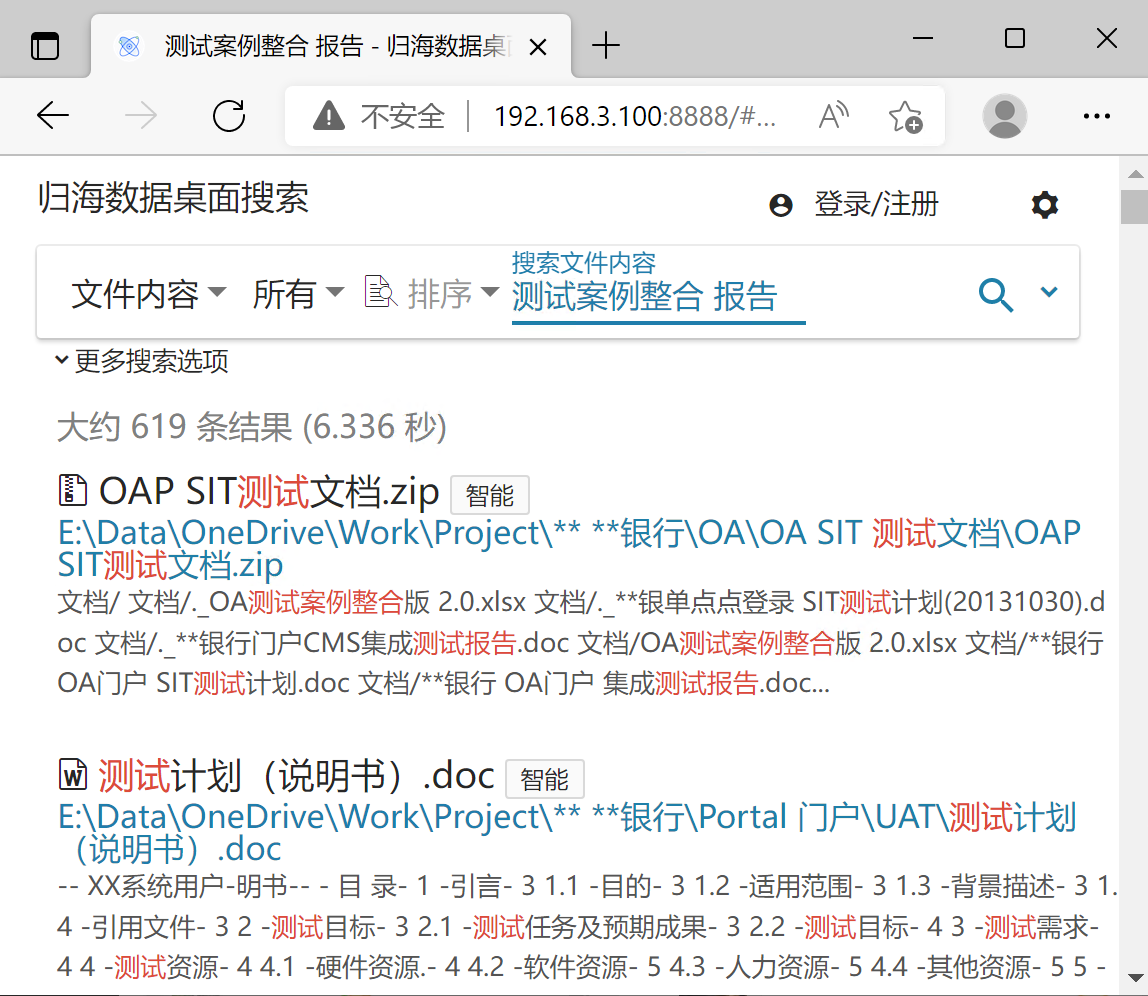Reload the page with the refresh icon

pyautogui.click(x=229, y=116)
